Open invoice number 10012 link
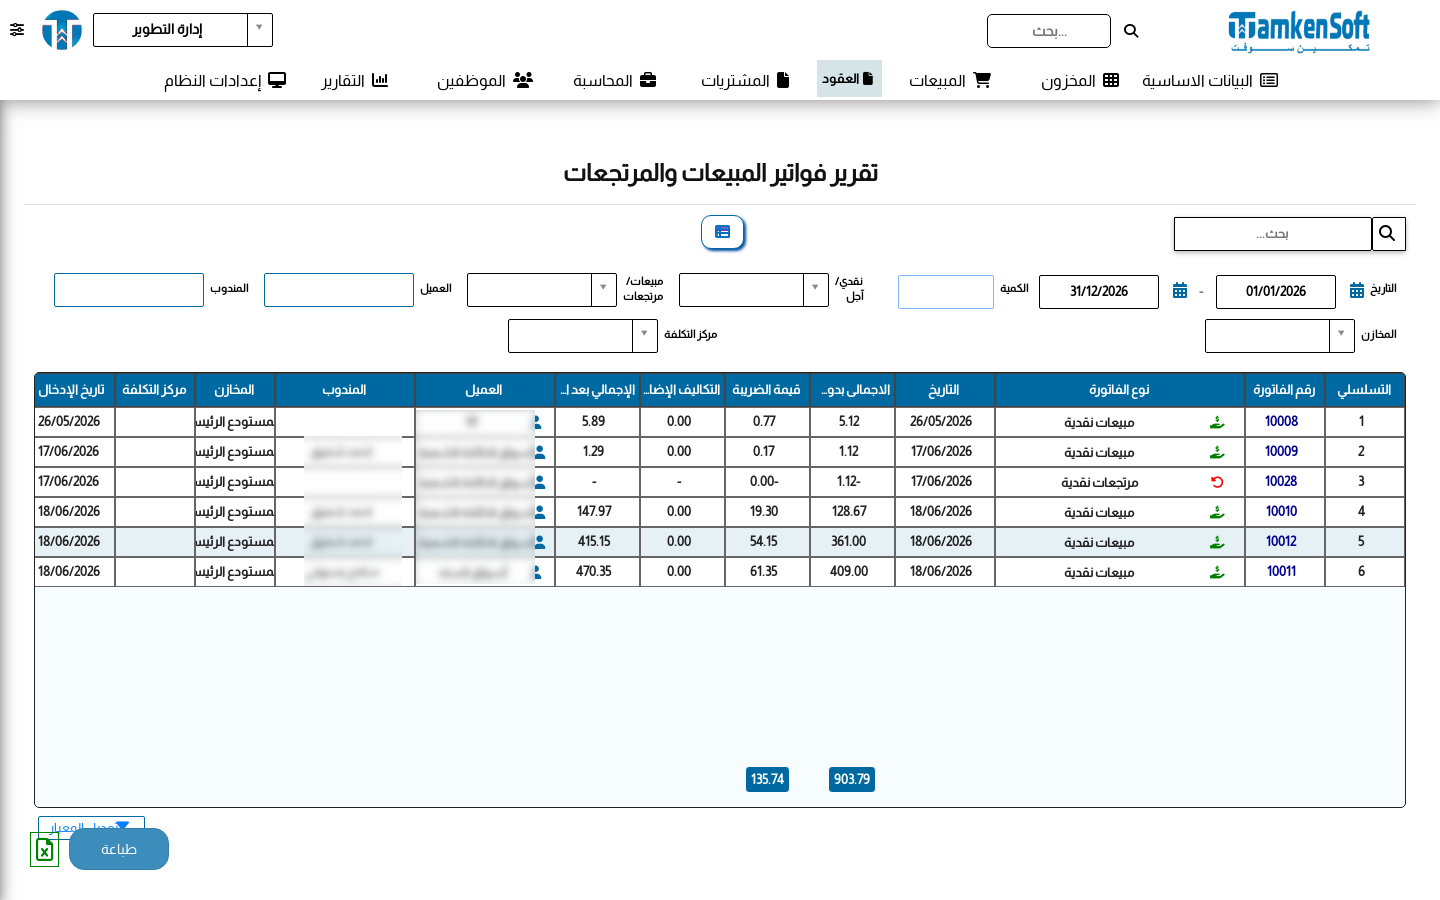Screen dimensions: 1440x900 click(1281, 542)
